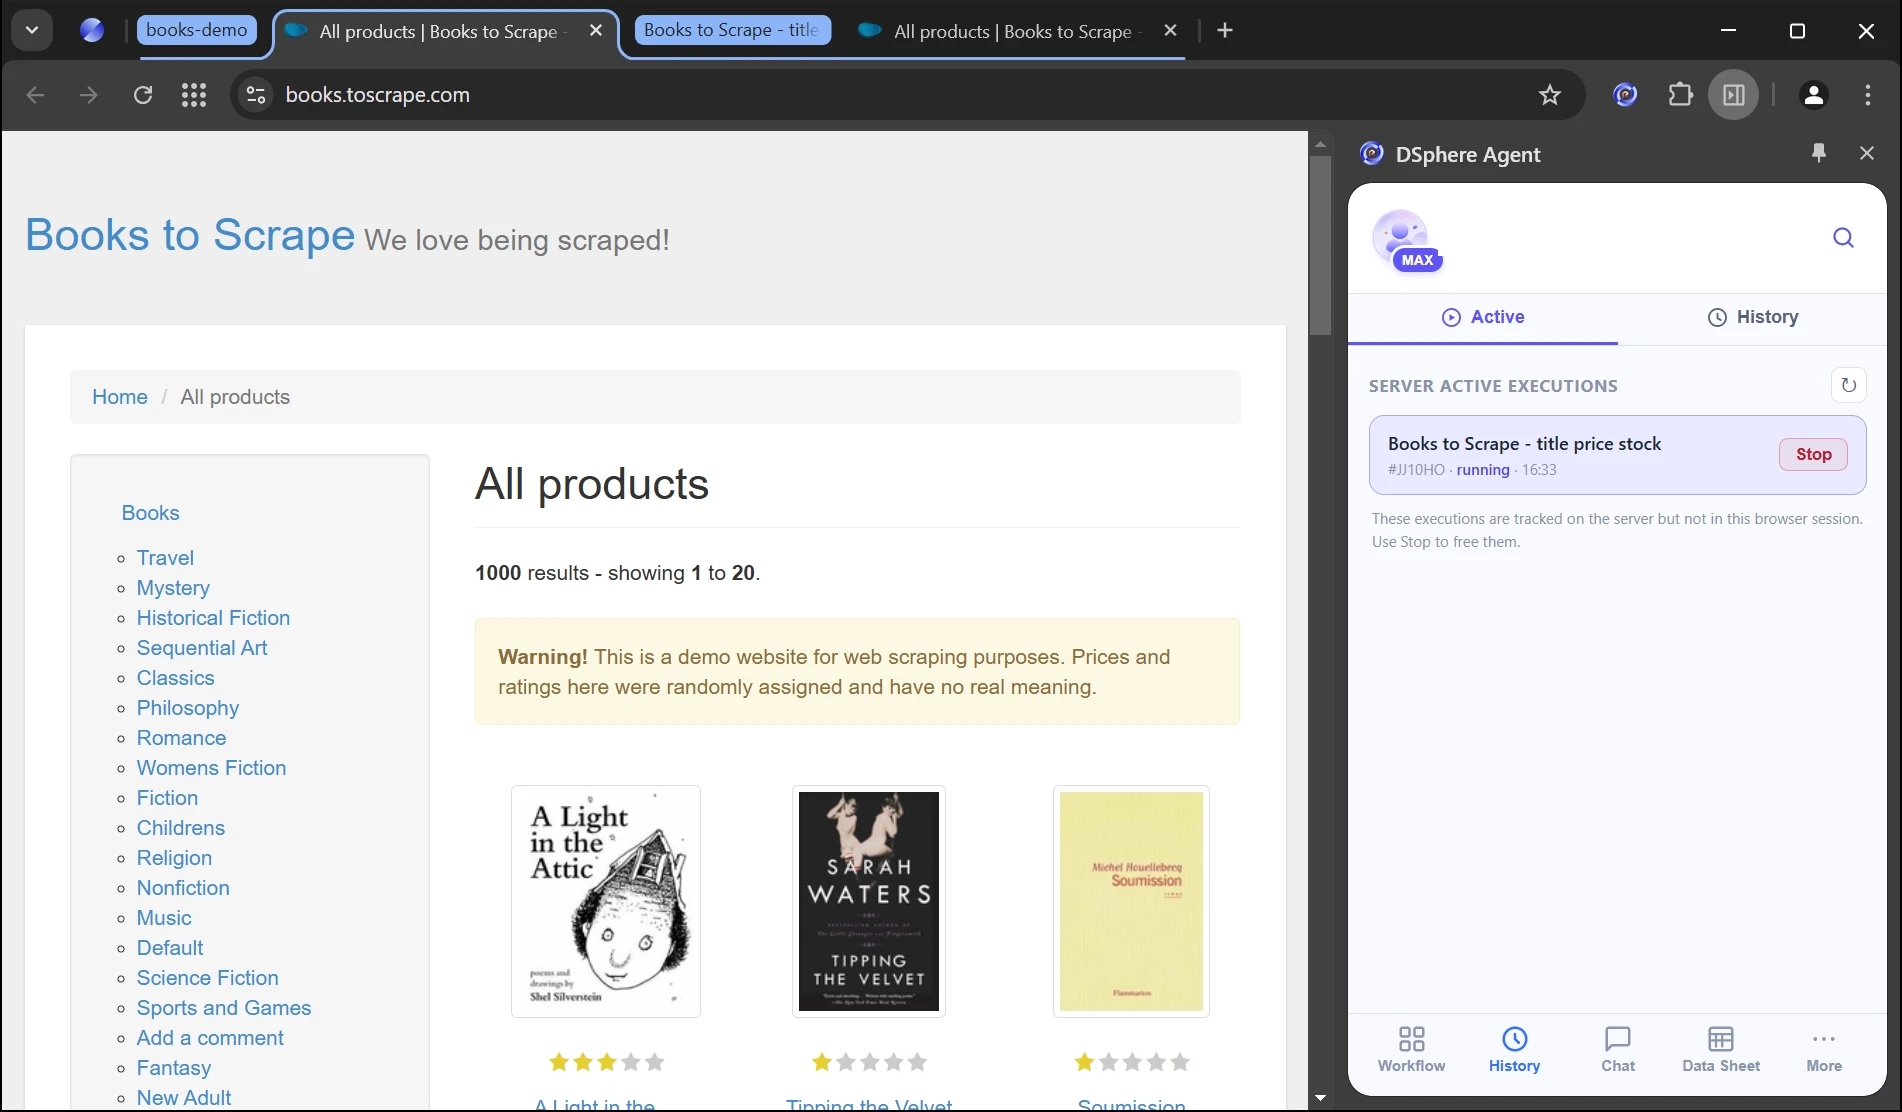
Task: Refresh server active executions list
Action: [x=1848, y=385]
